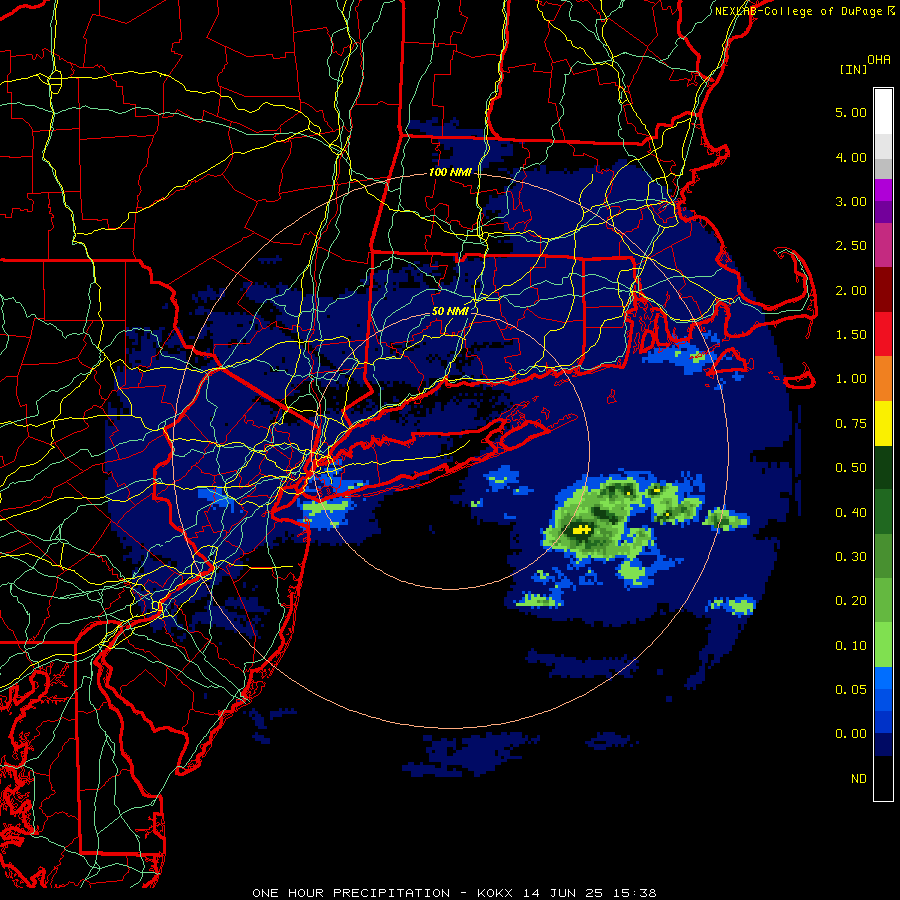This screenshot has height=900, width=900.
Task: Select the 1.50 legend value
Action: click(x=851, y=335)
